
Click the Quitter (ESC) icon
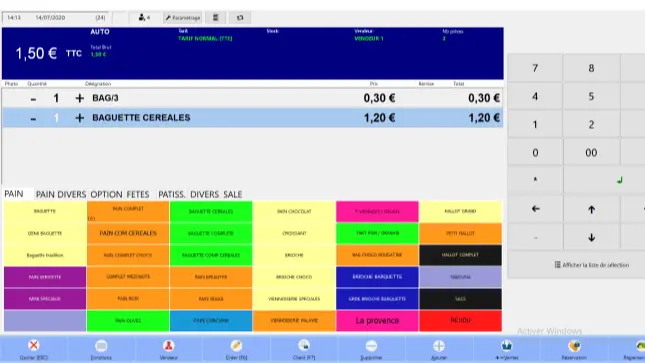pyautogui.click(x=34, y=345)
